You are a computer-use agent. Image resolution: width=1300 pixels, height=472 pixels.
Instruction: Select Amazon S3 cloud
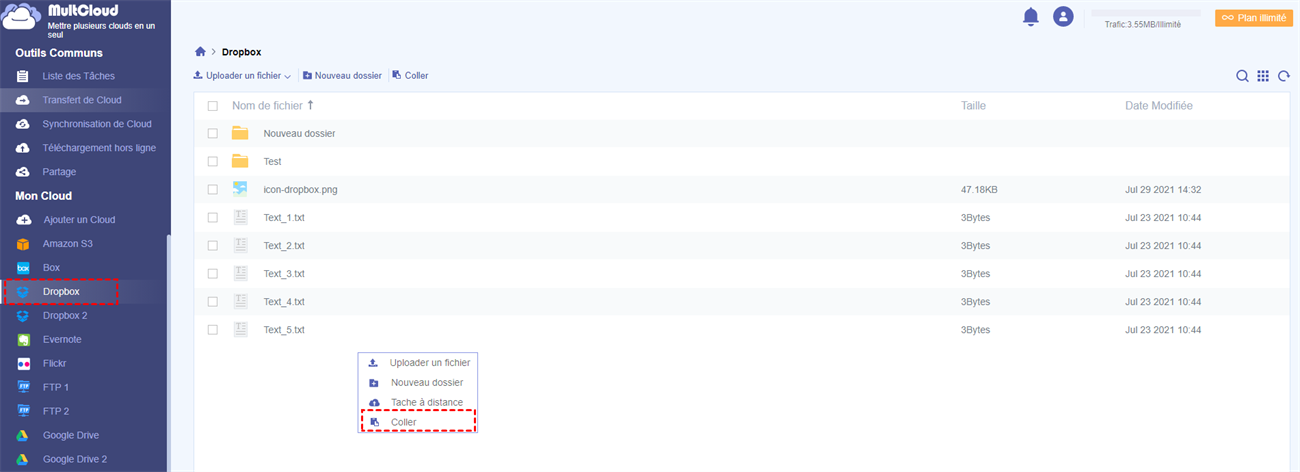click(x=68, y=244)
